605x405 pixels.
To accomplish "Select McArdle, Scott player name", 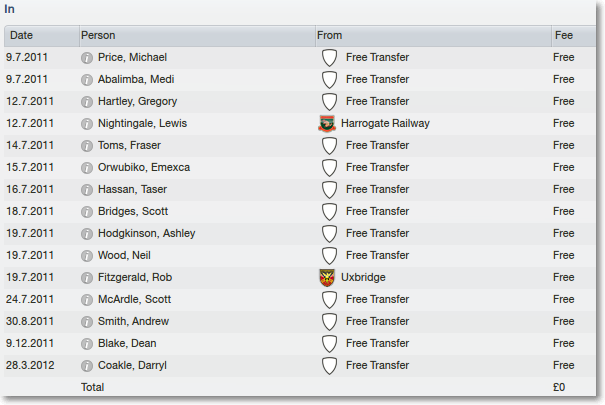I will [x=134, y=299].
